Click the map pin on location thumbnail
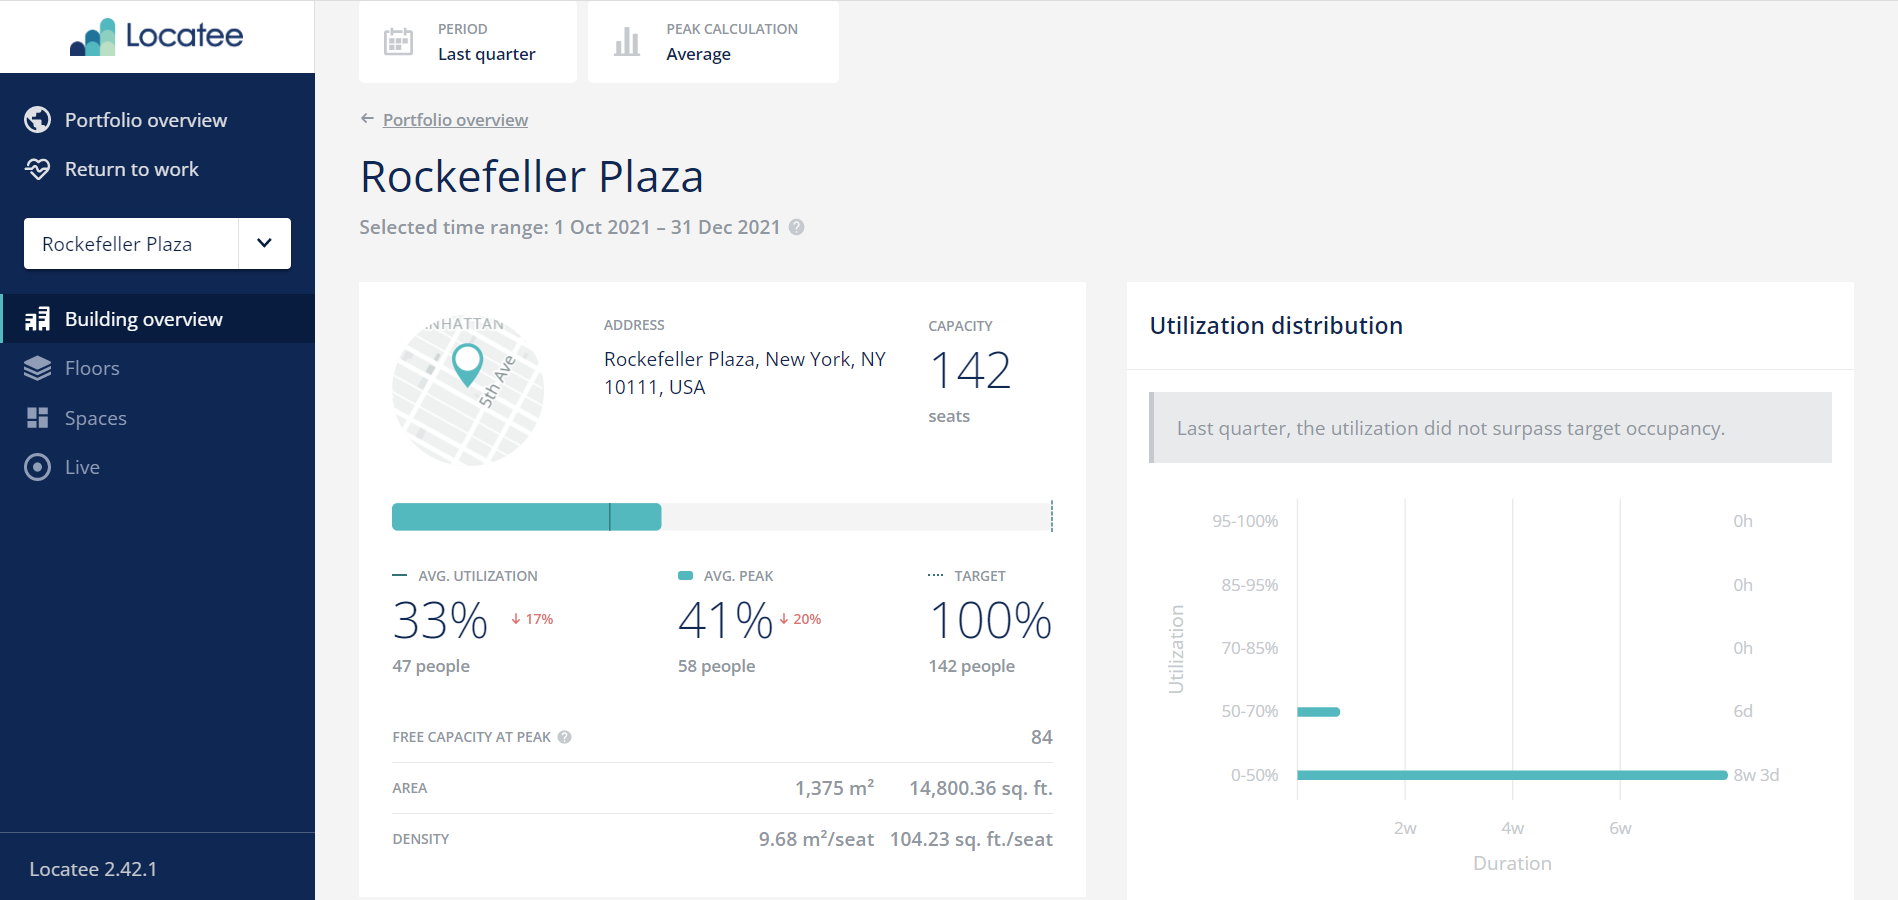The width and height of the screenshot is (1898, 900). 467,364
